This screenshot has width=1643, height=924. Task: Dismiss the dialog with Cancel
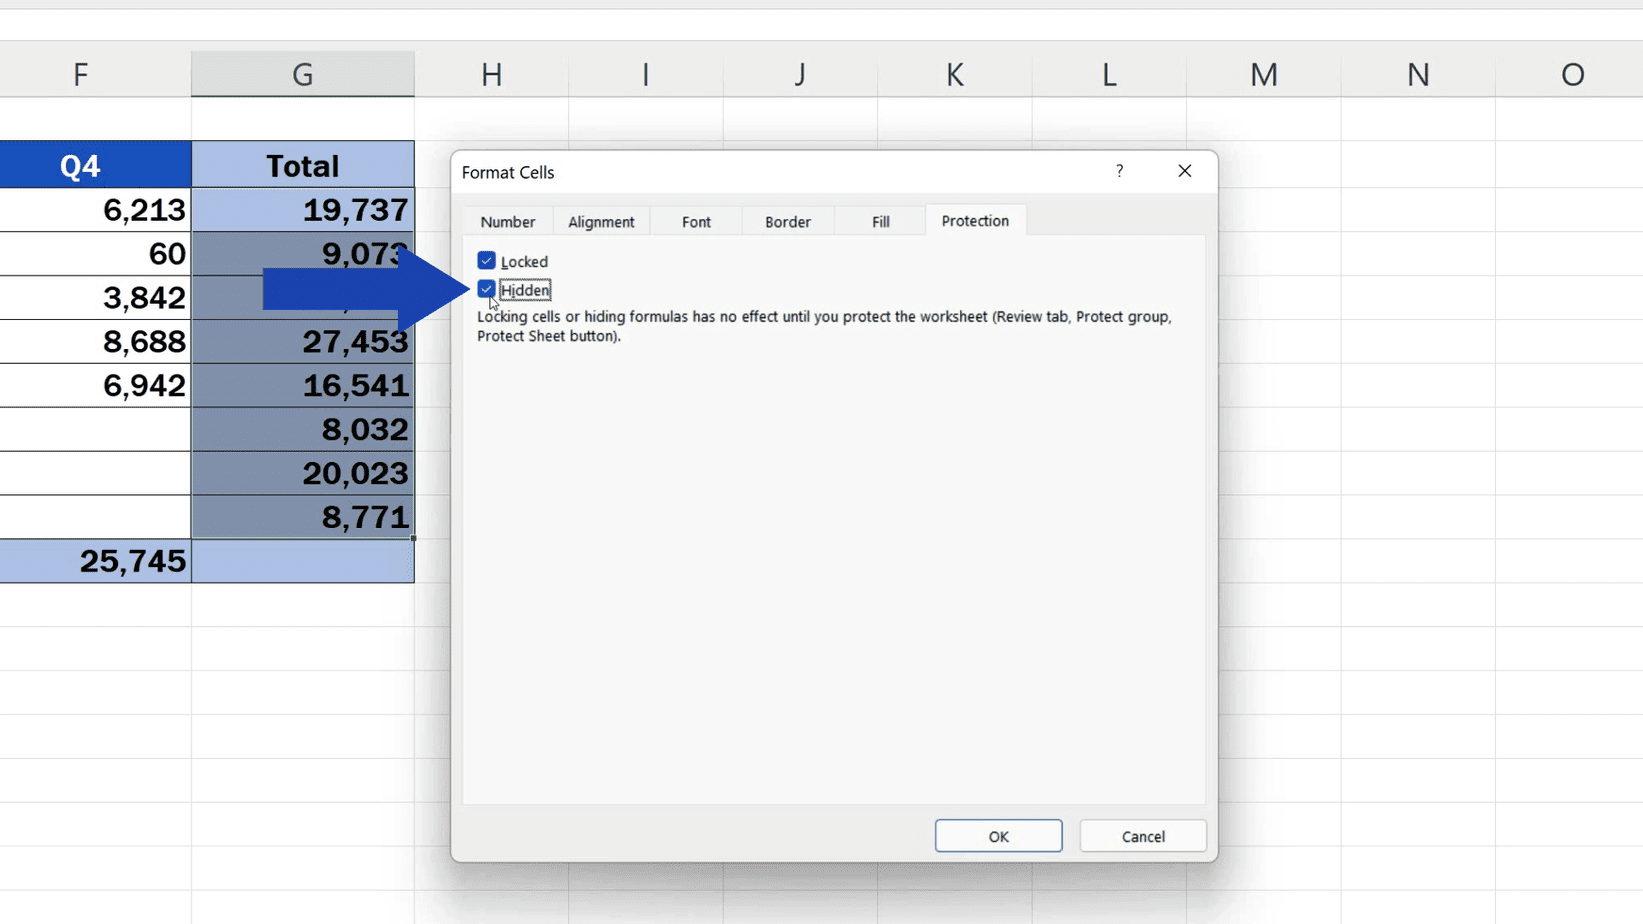click(1142, 836)
